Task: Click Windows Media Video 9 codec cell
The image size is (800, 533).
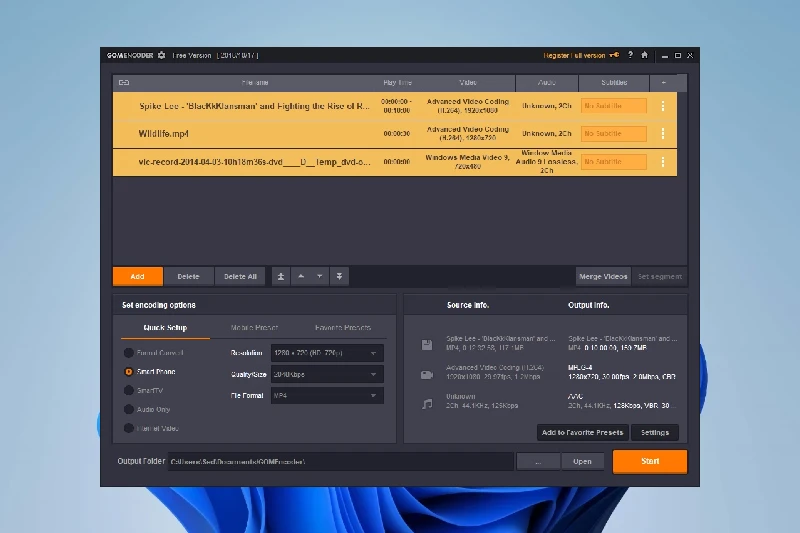Action: click(x=468, y=162)
